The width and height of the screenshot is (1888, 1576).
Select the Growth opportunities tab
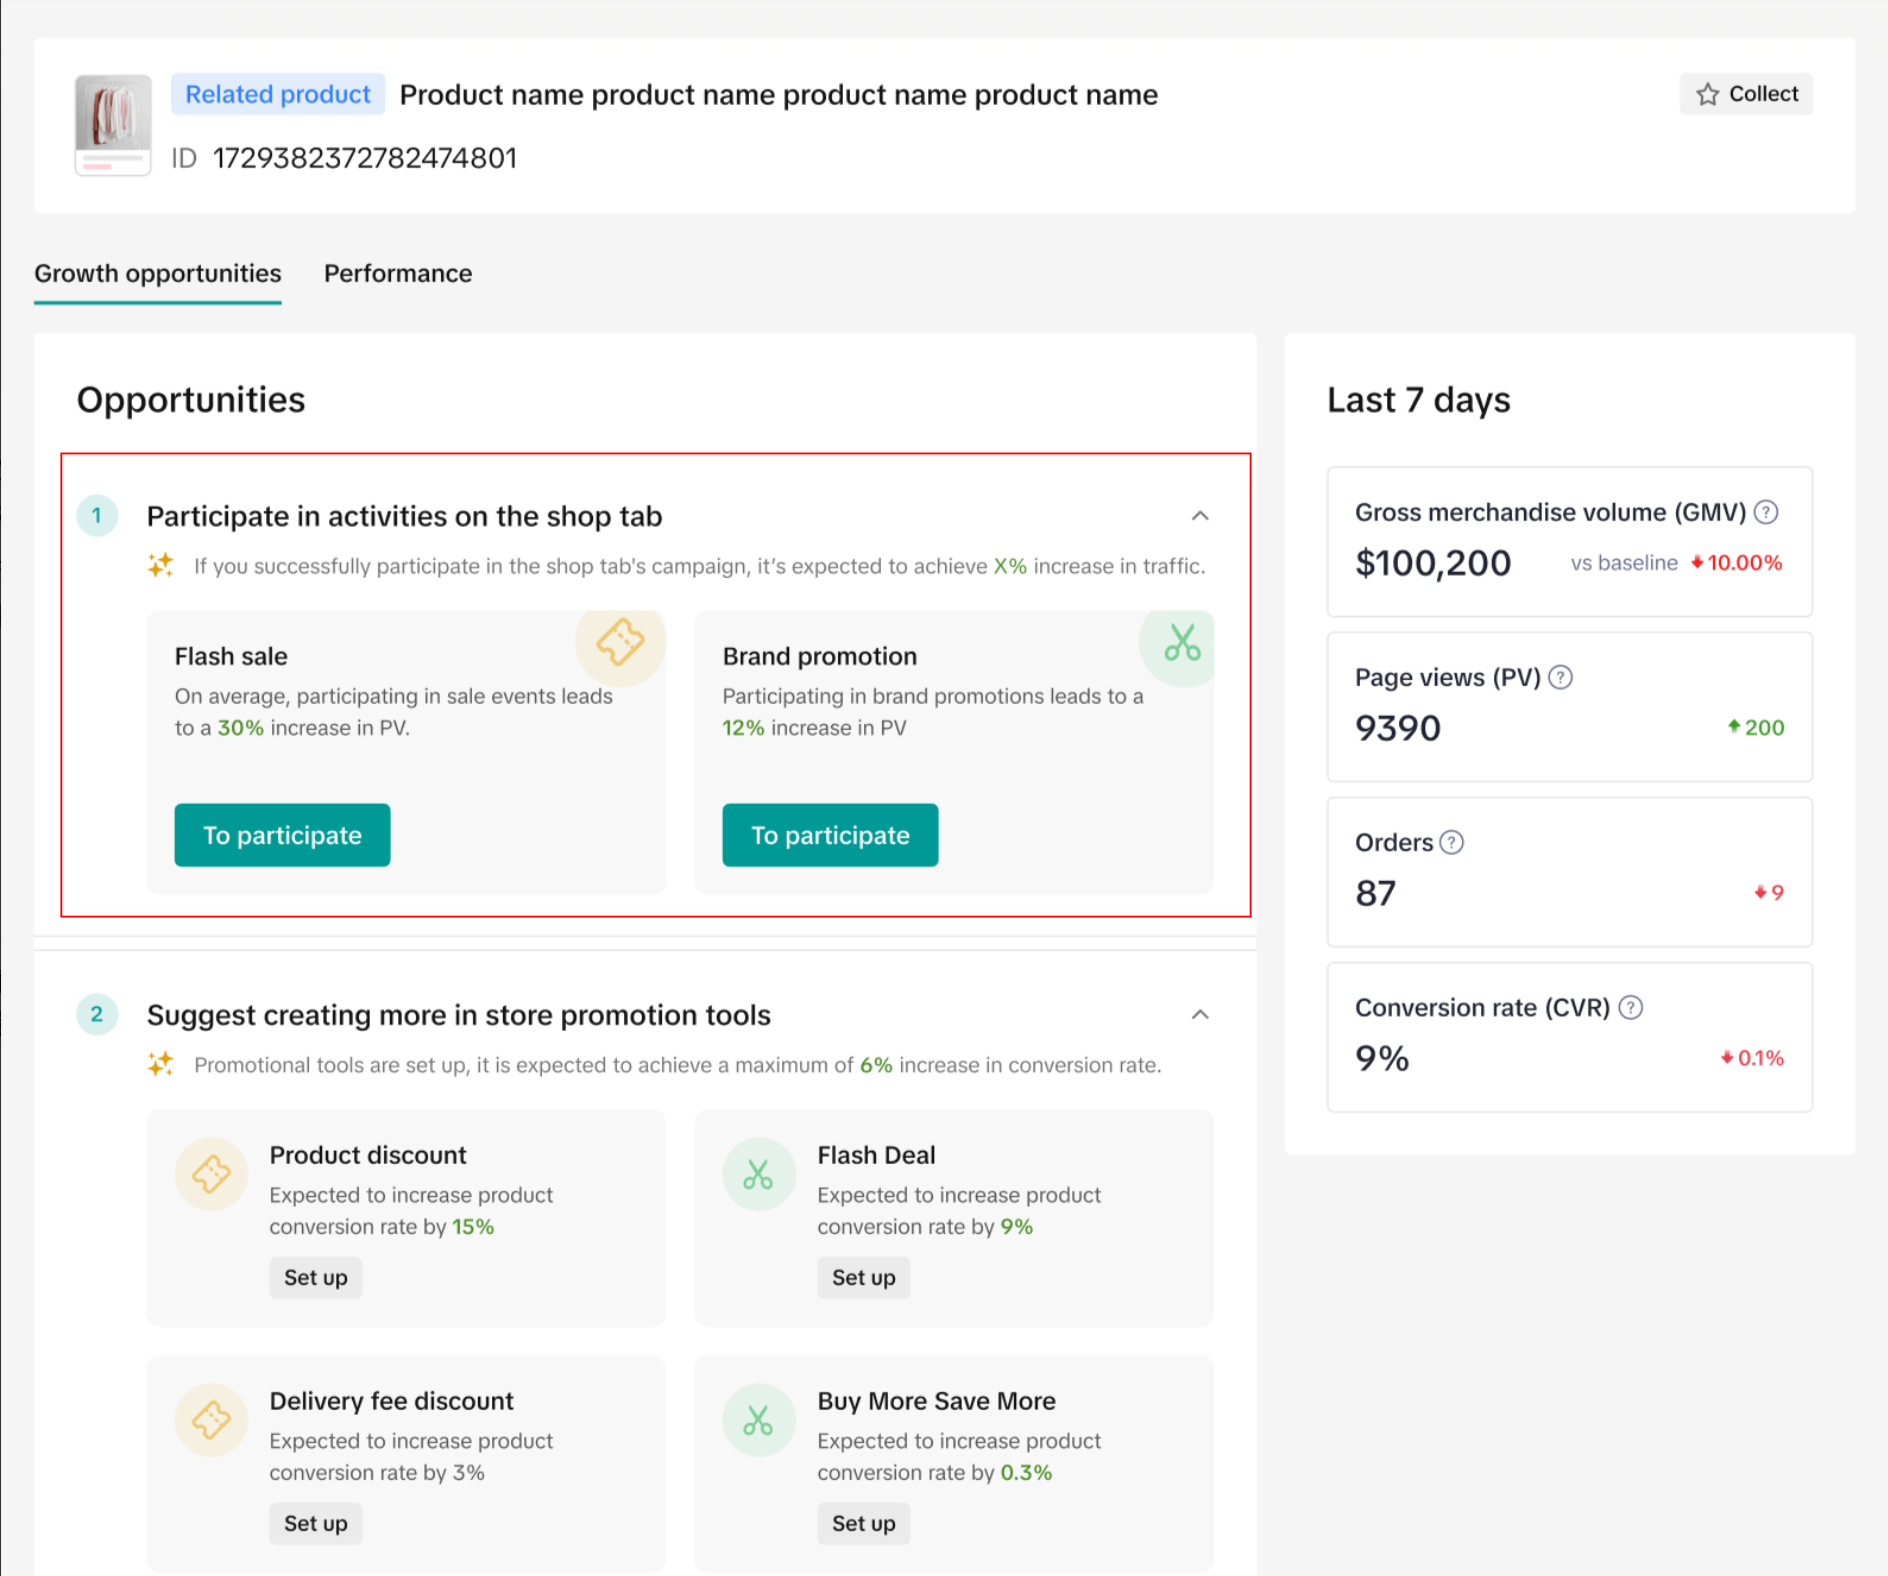pos(158,273)
